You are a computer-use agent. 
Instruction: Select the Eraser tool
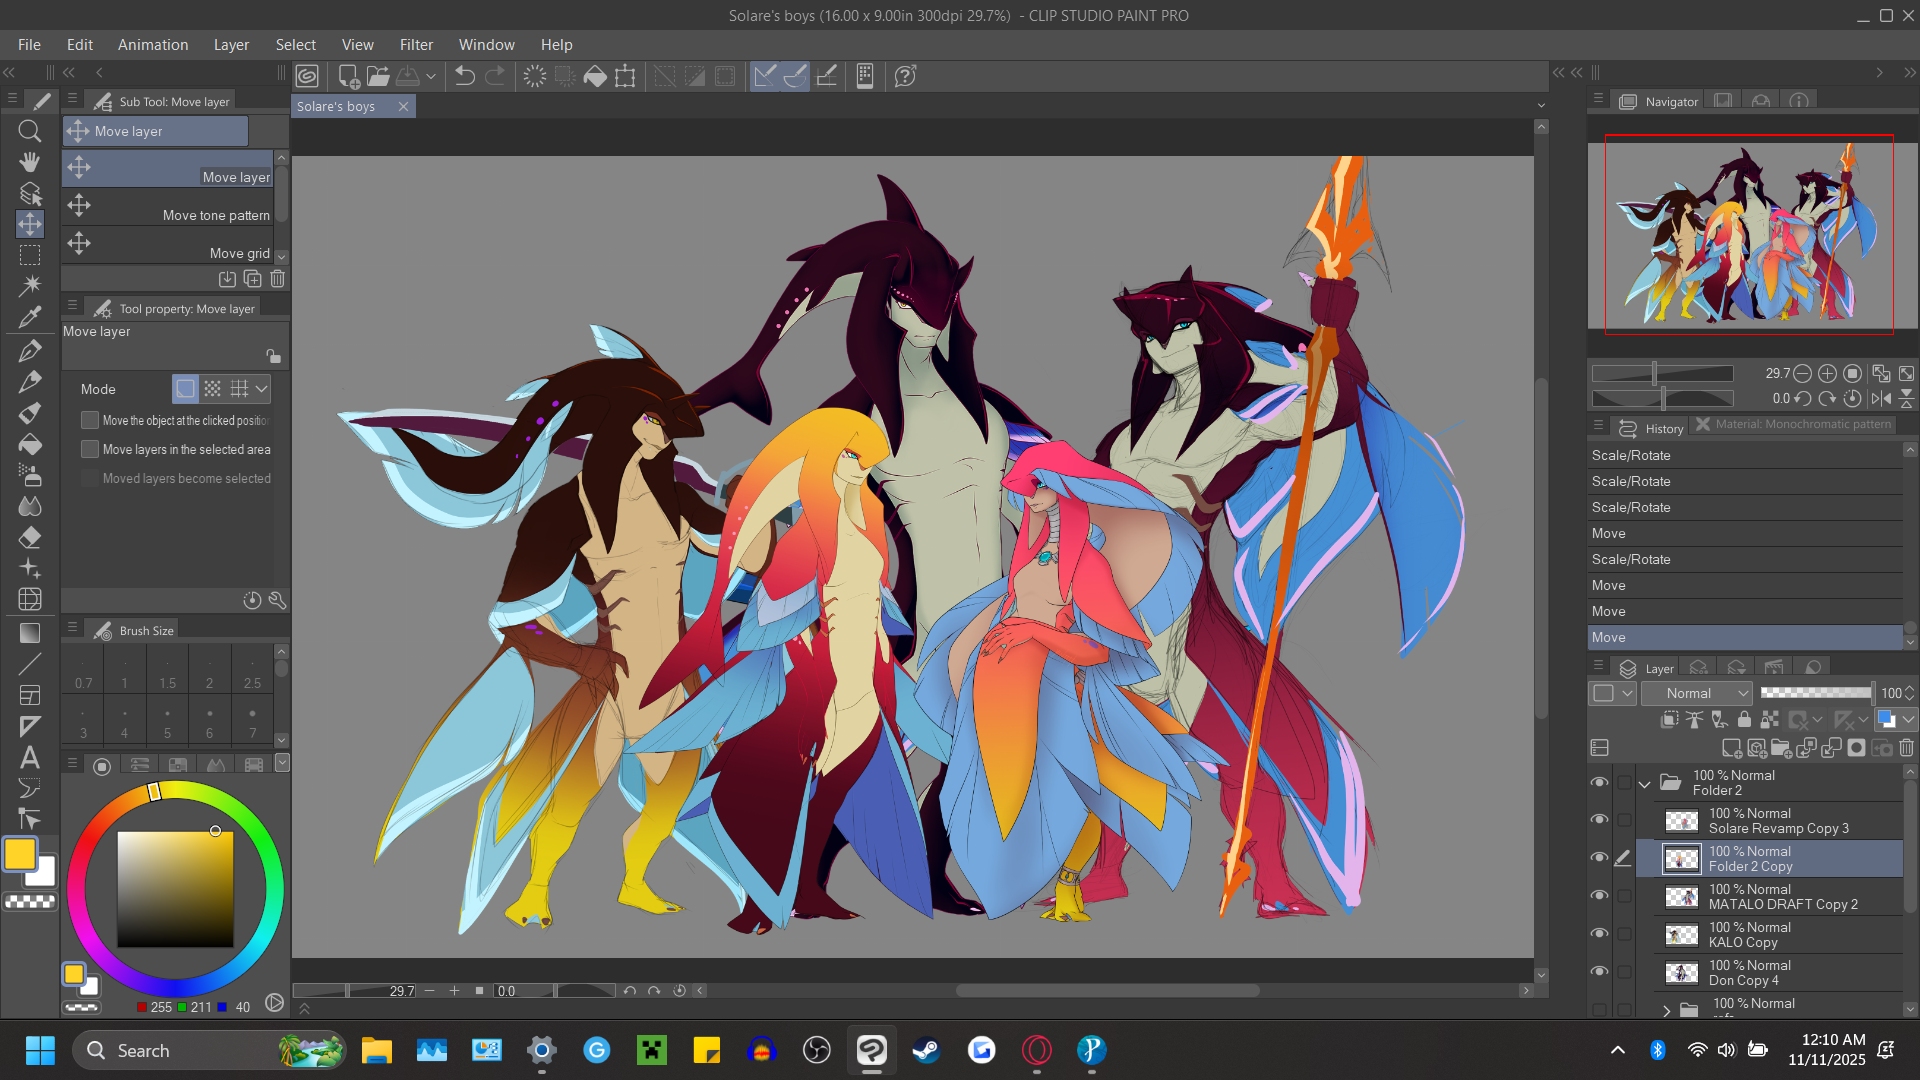click(30, 537)
